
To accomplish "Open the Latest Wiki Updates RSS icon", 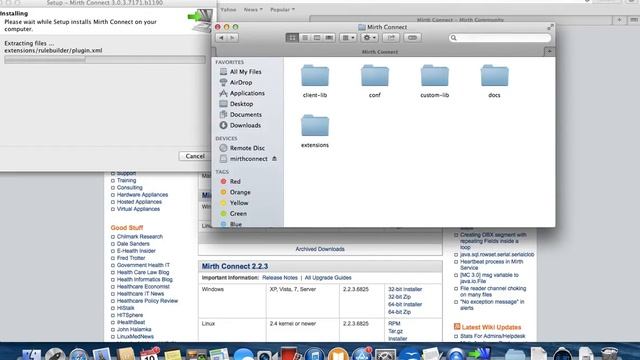I will point(457,327).
